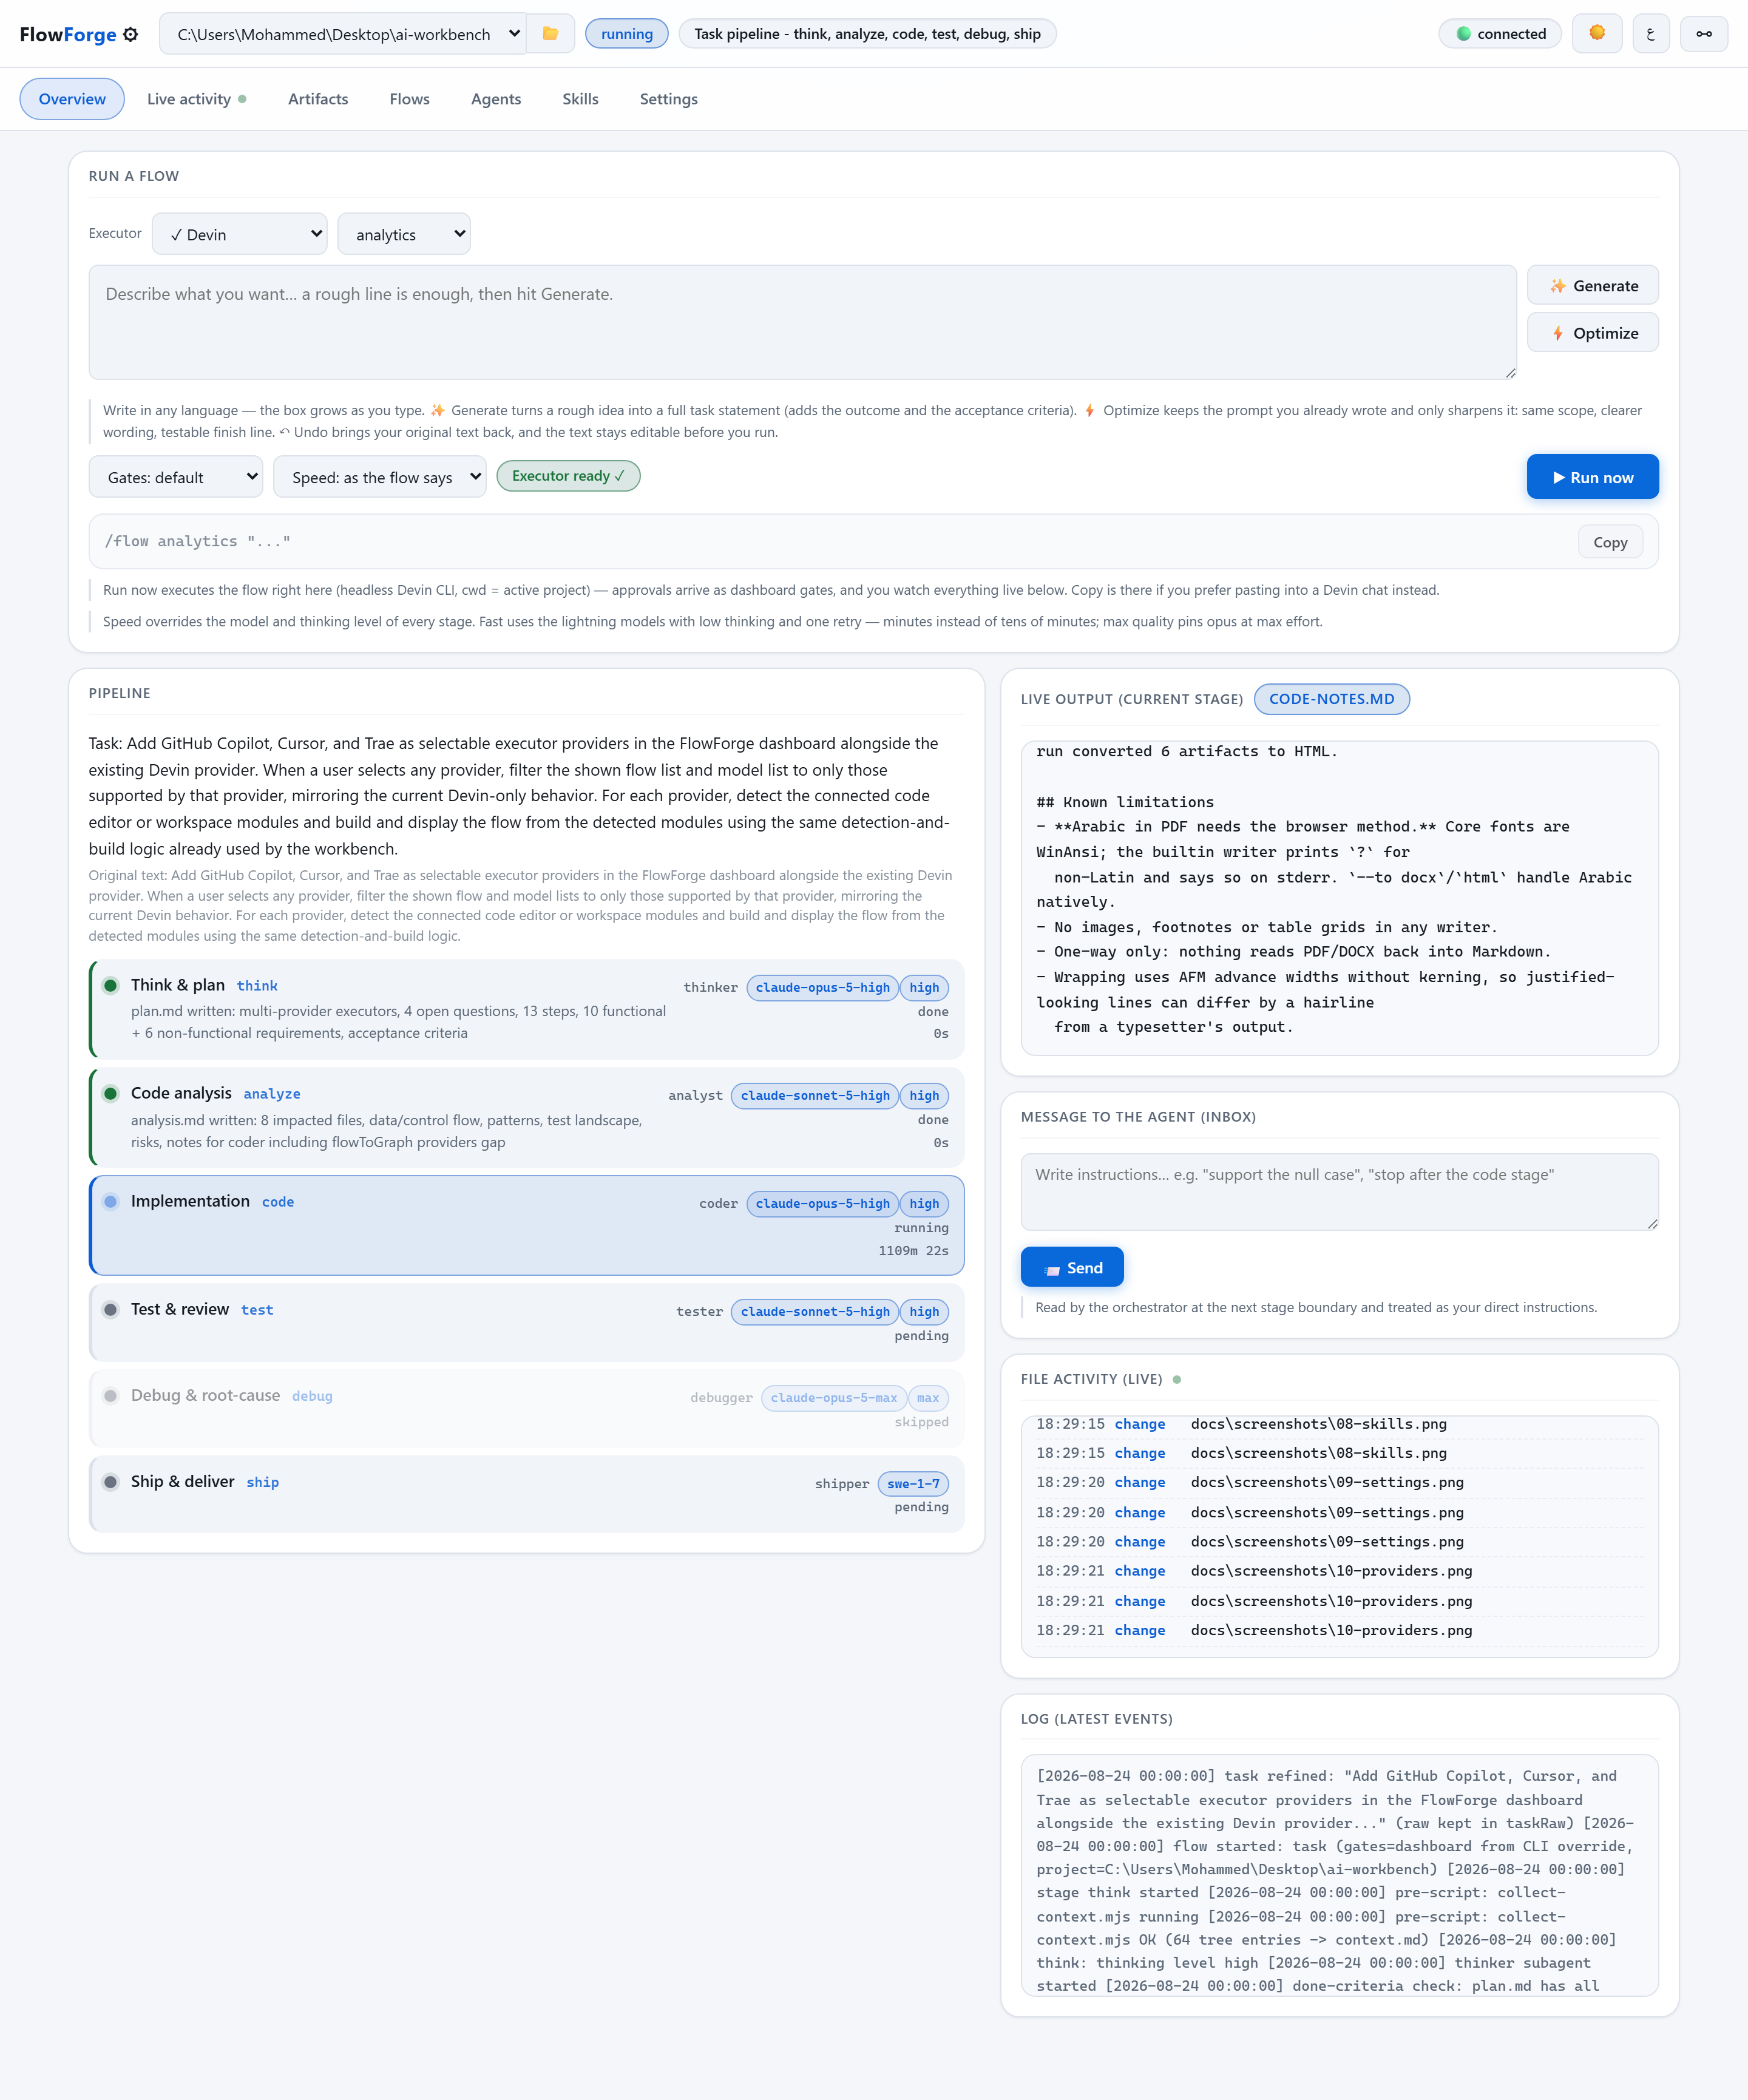Click the Code analysis status dot
Screen dimensions: 1748x2100
pos(111,1094)
